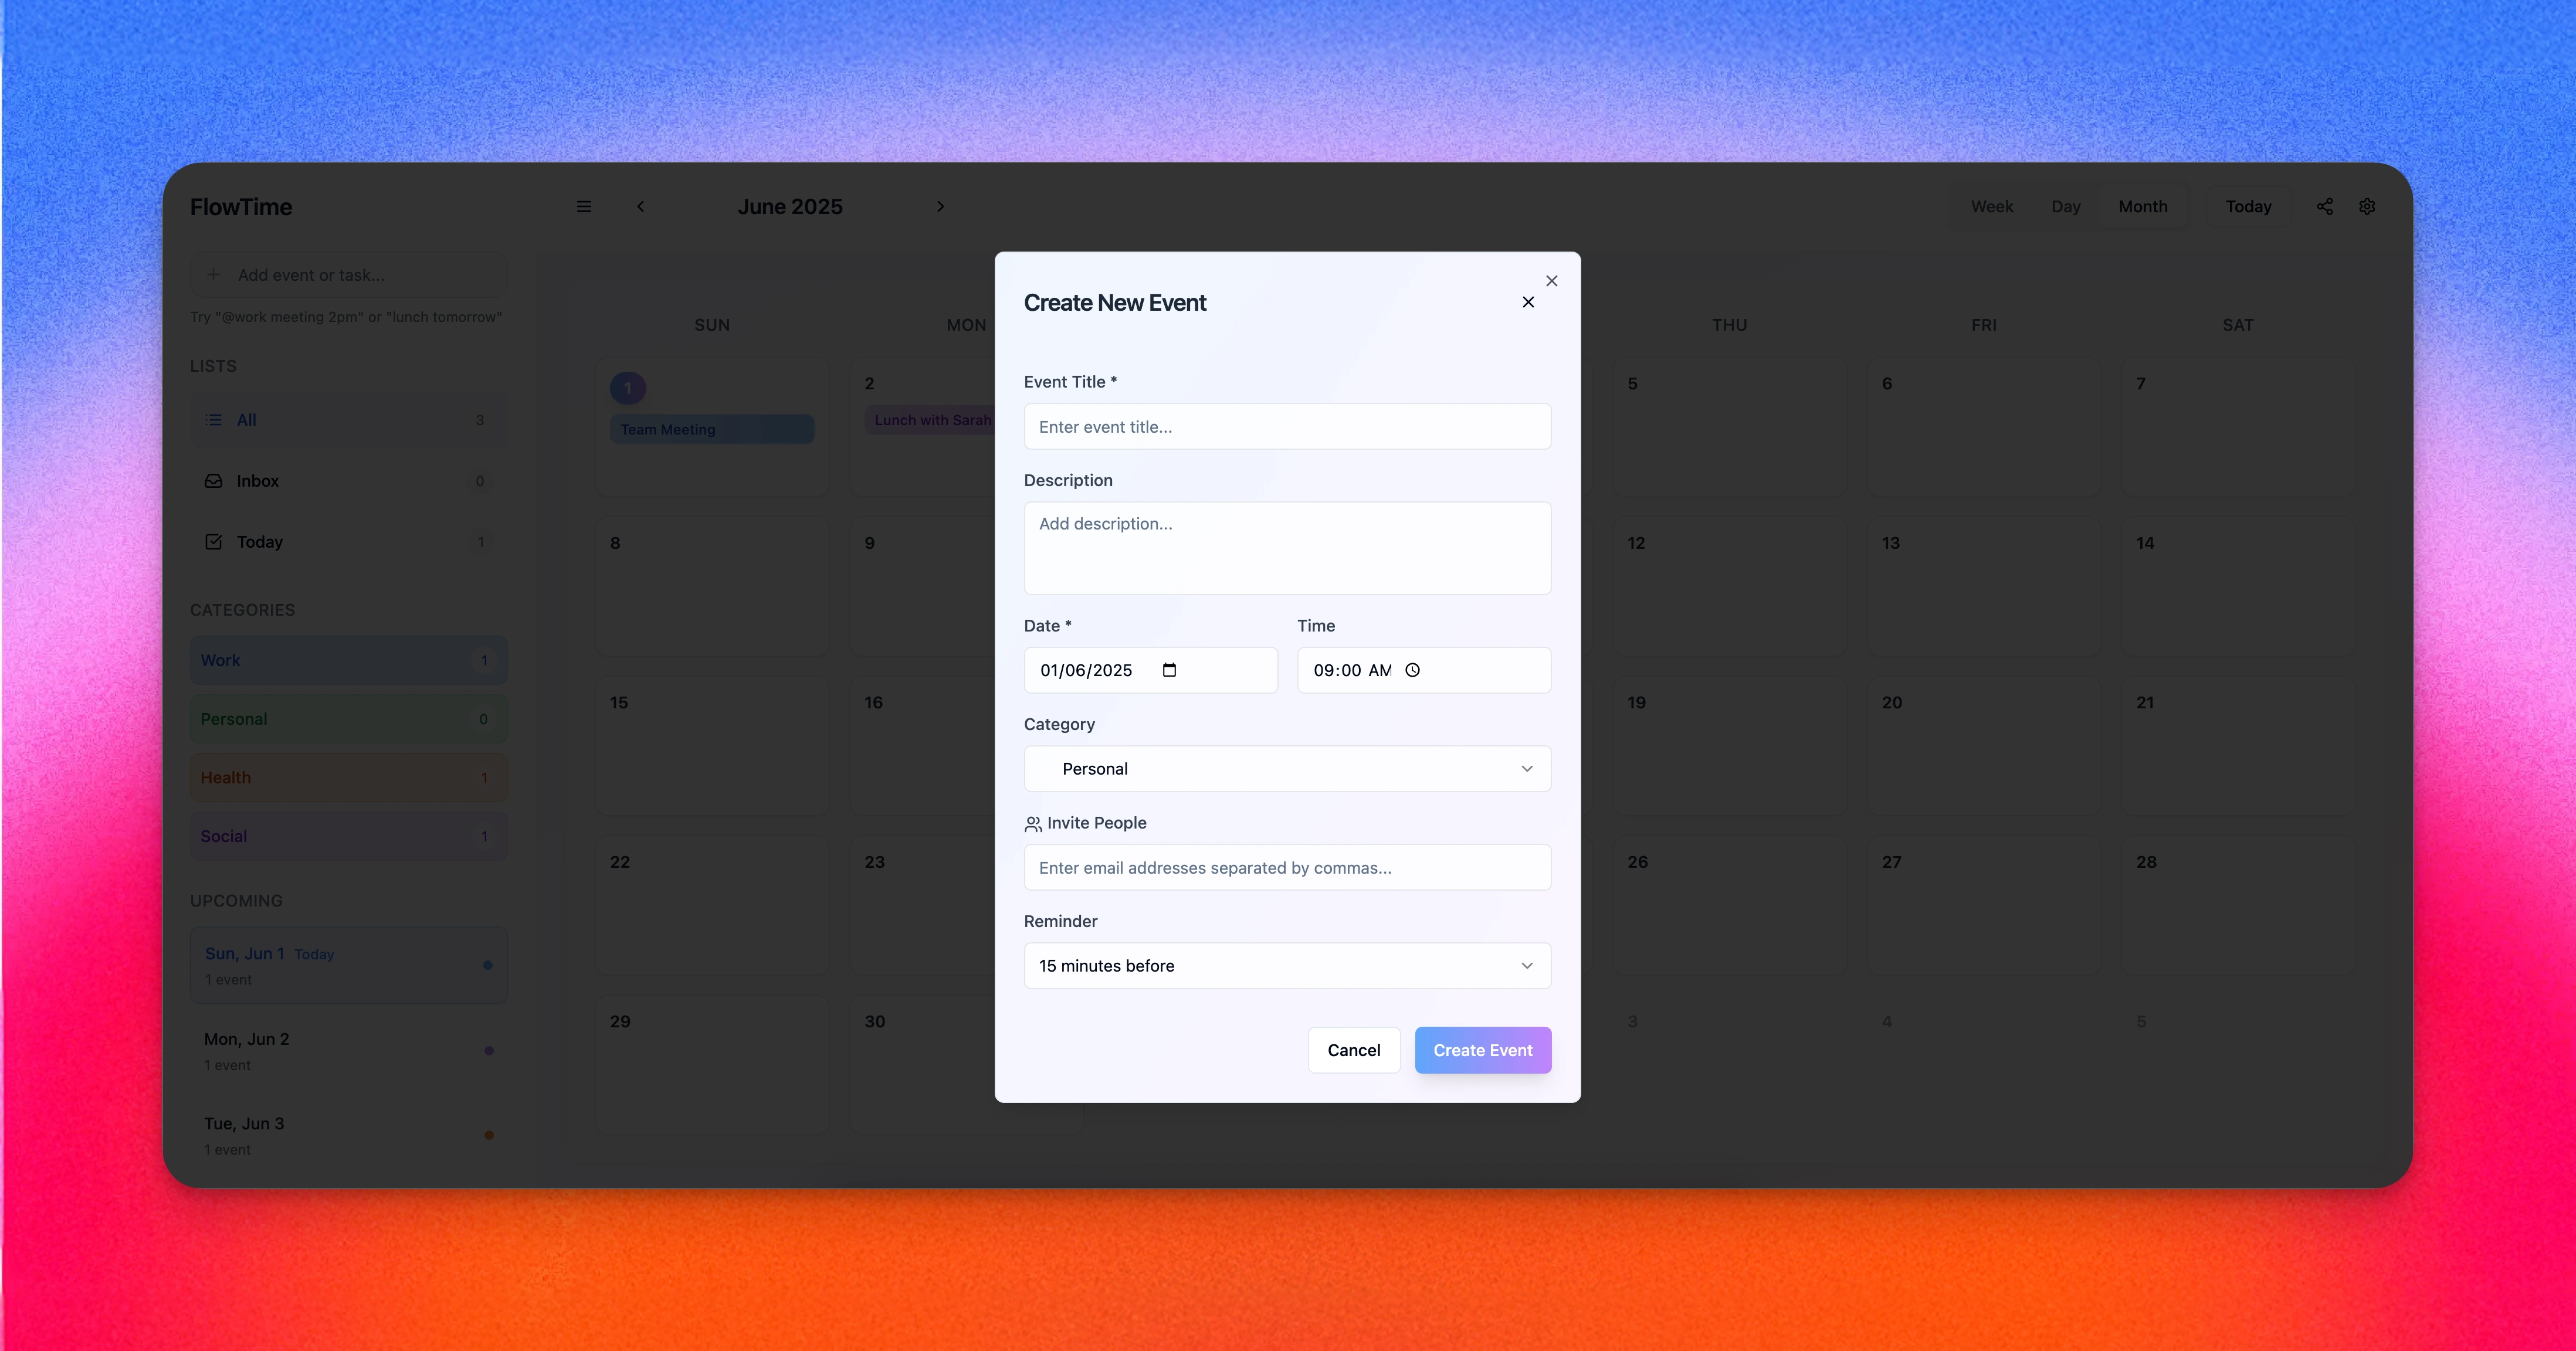Focus the Event Title input
The height and width of the screenshot is (1351, 2576).
(x=1287, y=427)
